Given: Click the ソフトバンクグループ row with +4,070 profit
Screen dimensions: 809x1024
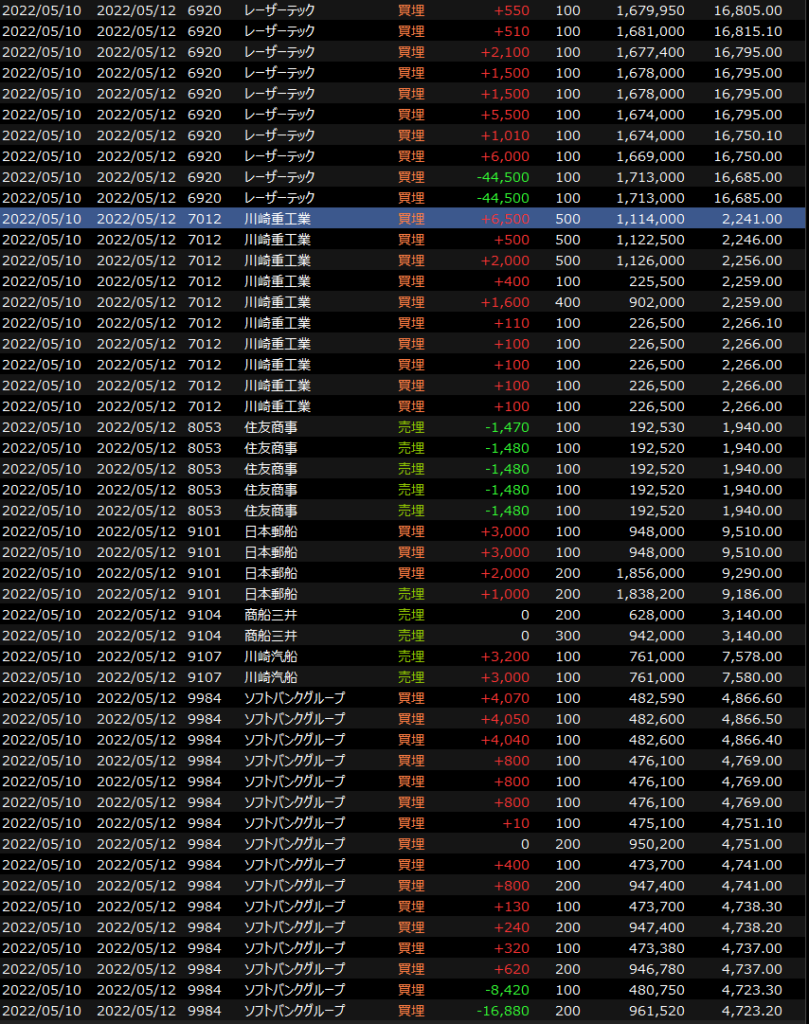Looking at the screenshot, I should coord(400,698).
